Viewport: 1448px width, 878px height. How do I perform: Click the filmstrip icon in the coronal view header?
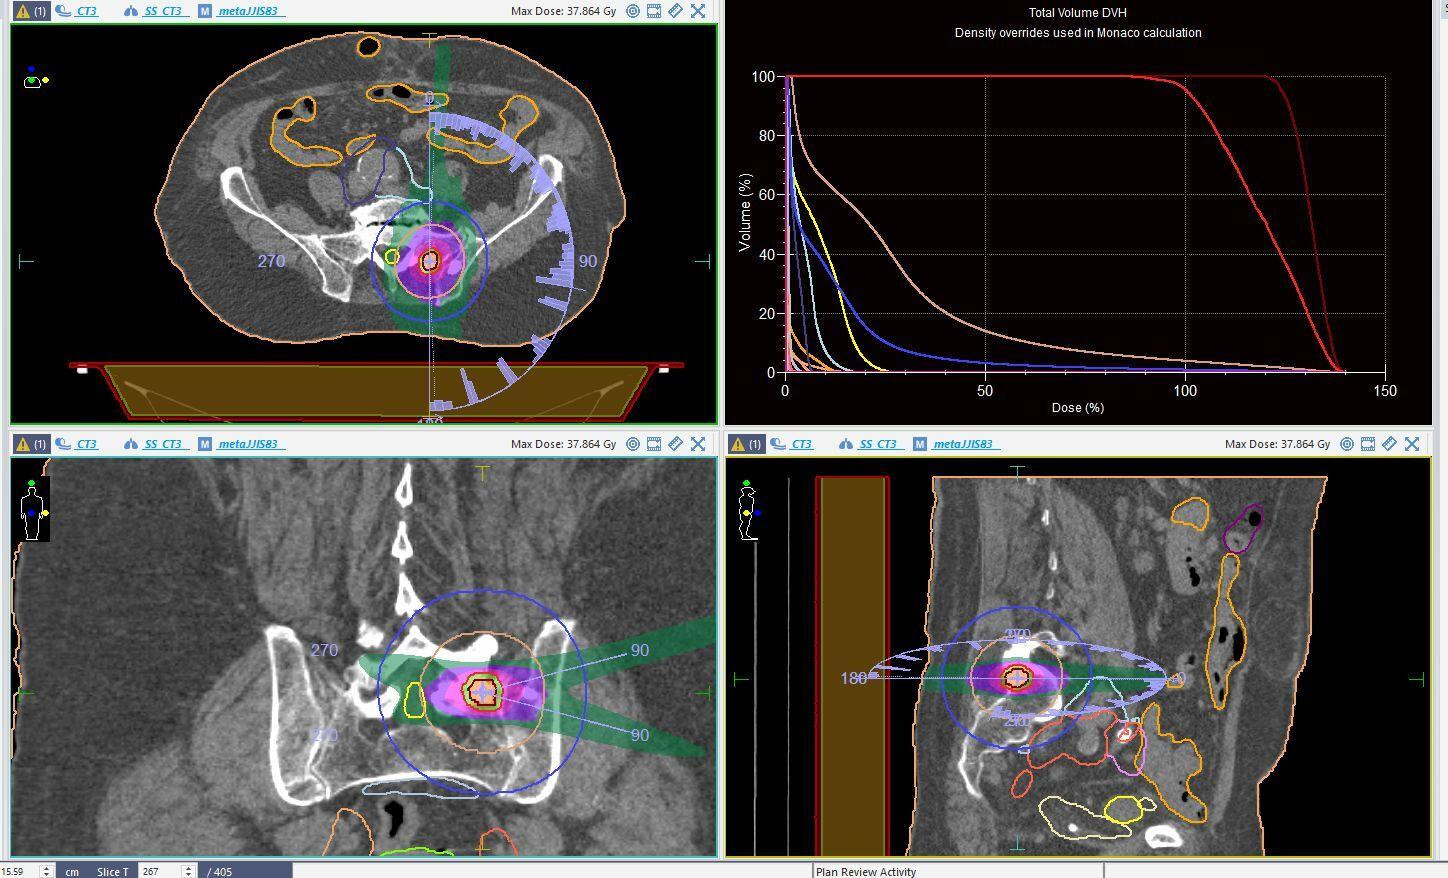click(654, 444)
